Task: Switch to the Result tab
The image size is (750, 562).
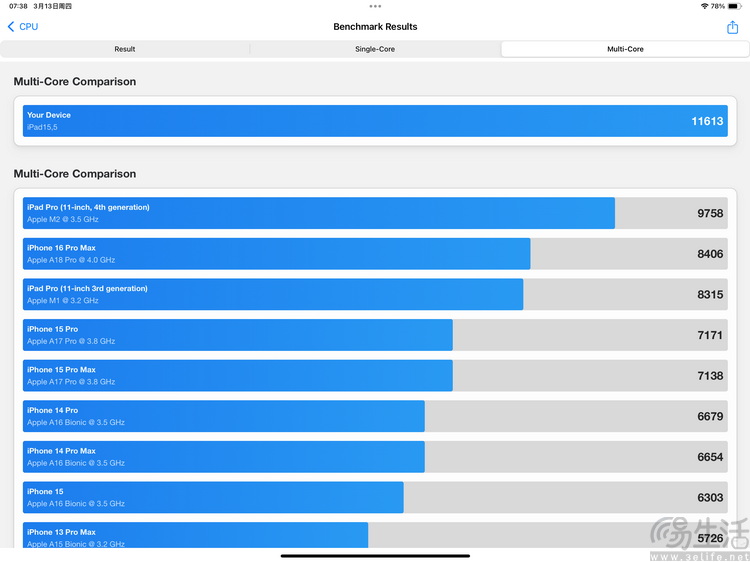Action: tap(125, 49)
